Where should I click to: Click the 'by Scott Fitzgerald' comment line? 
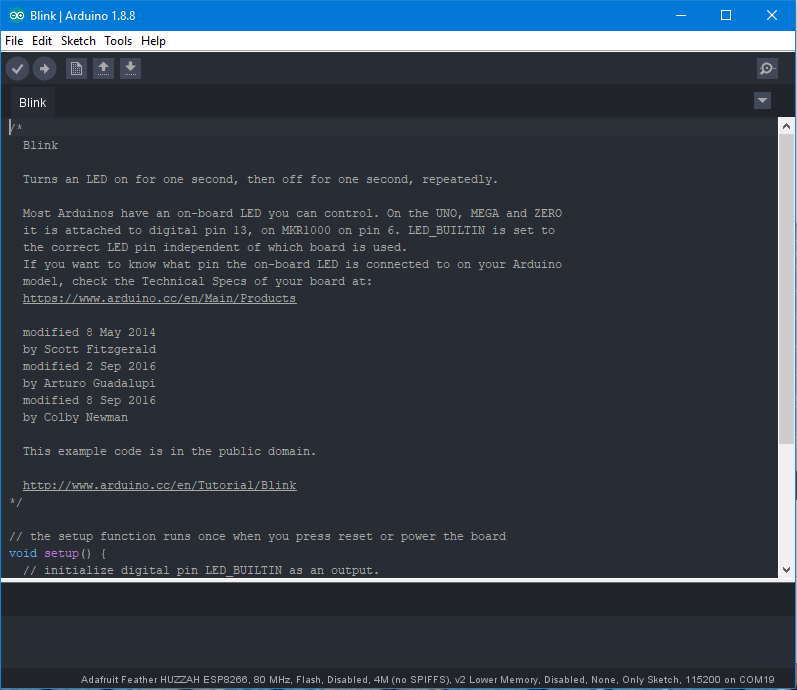tap(89, 349)
